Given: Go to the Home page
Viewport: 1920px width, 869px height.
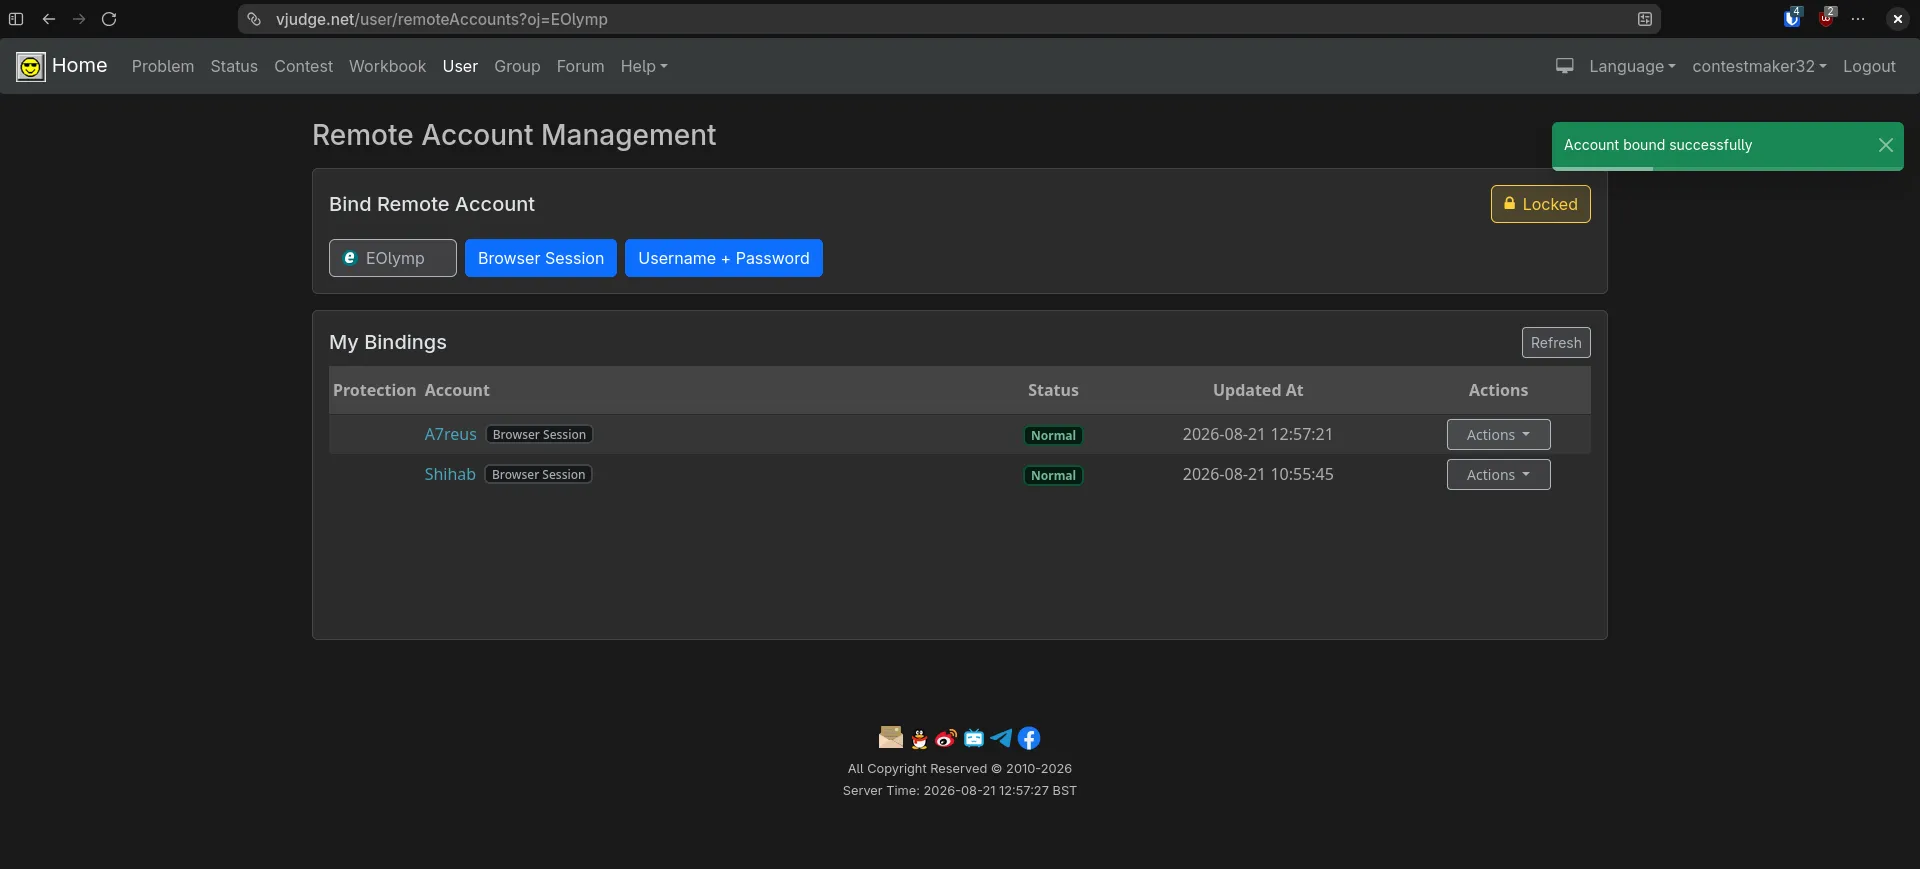Looking at the screenshot, I should point(79,66).
